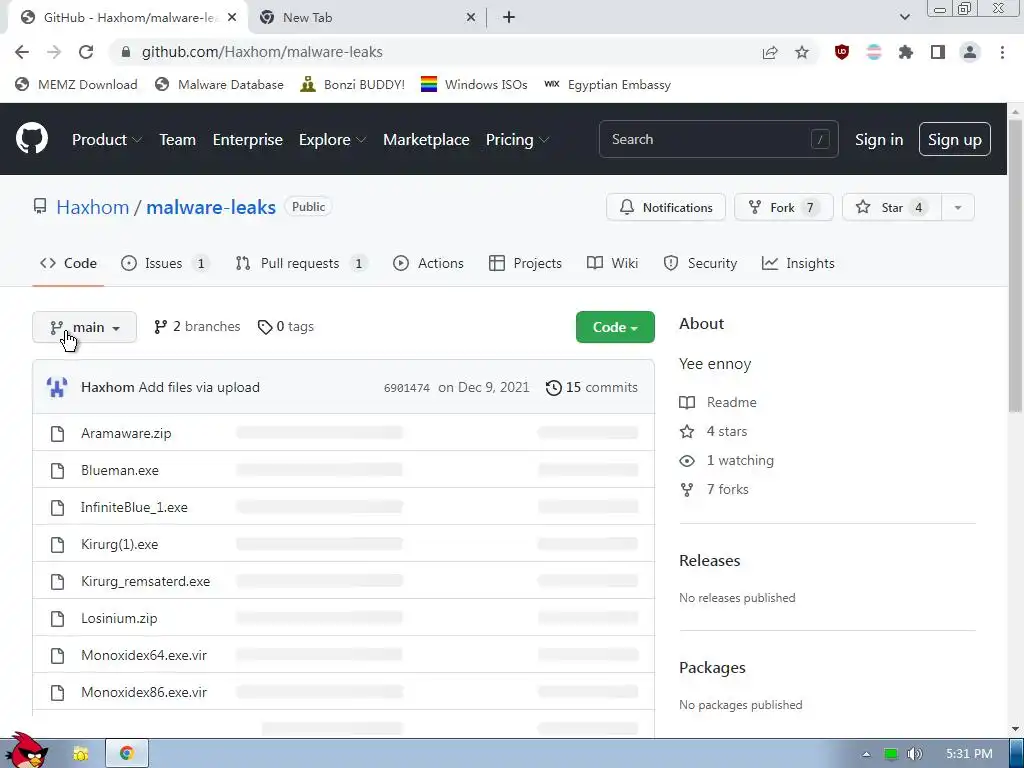Select the Code repository tab
Viewport: 1024px width, 768px height.
pos(68,263)
